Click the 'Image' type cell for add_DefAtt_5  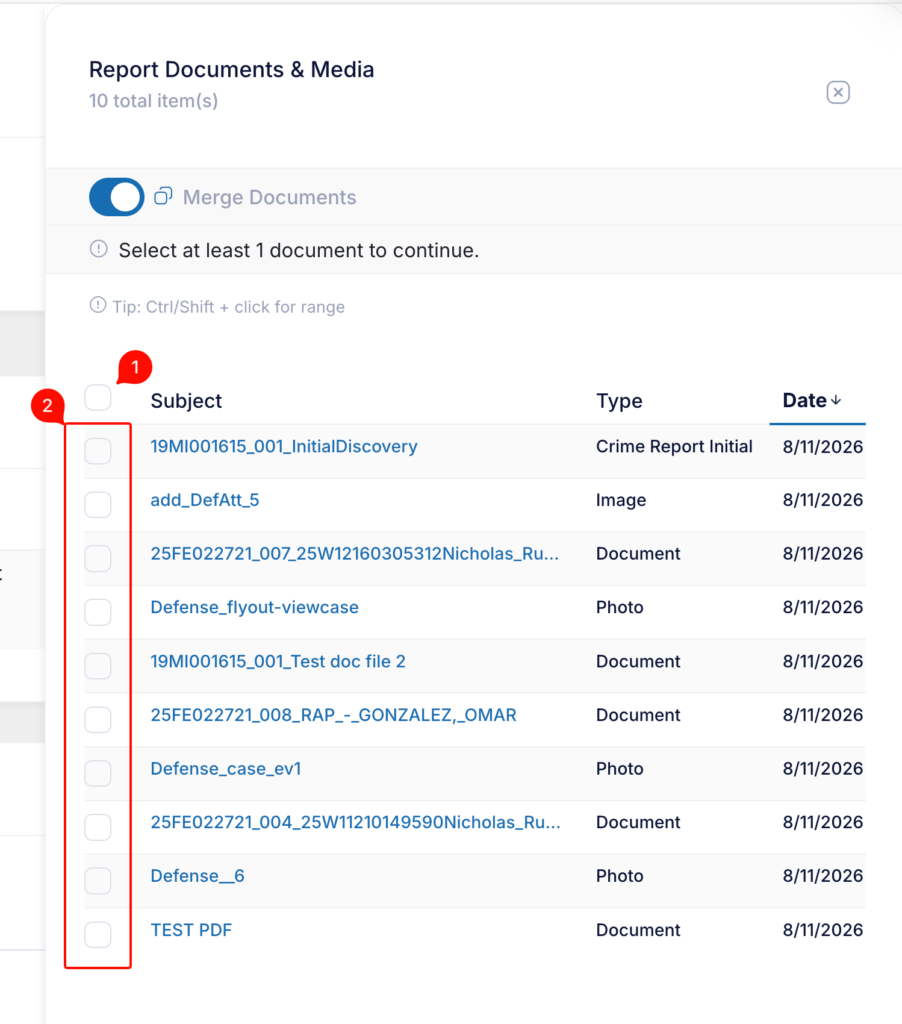(621, 500)
